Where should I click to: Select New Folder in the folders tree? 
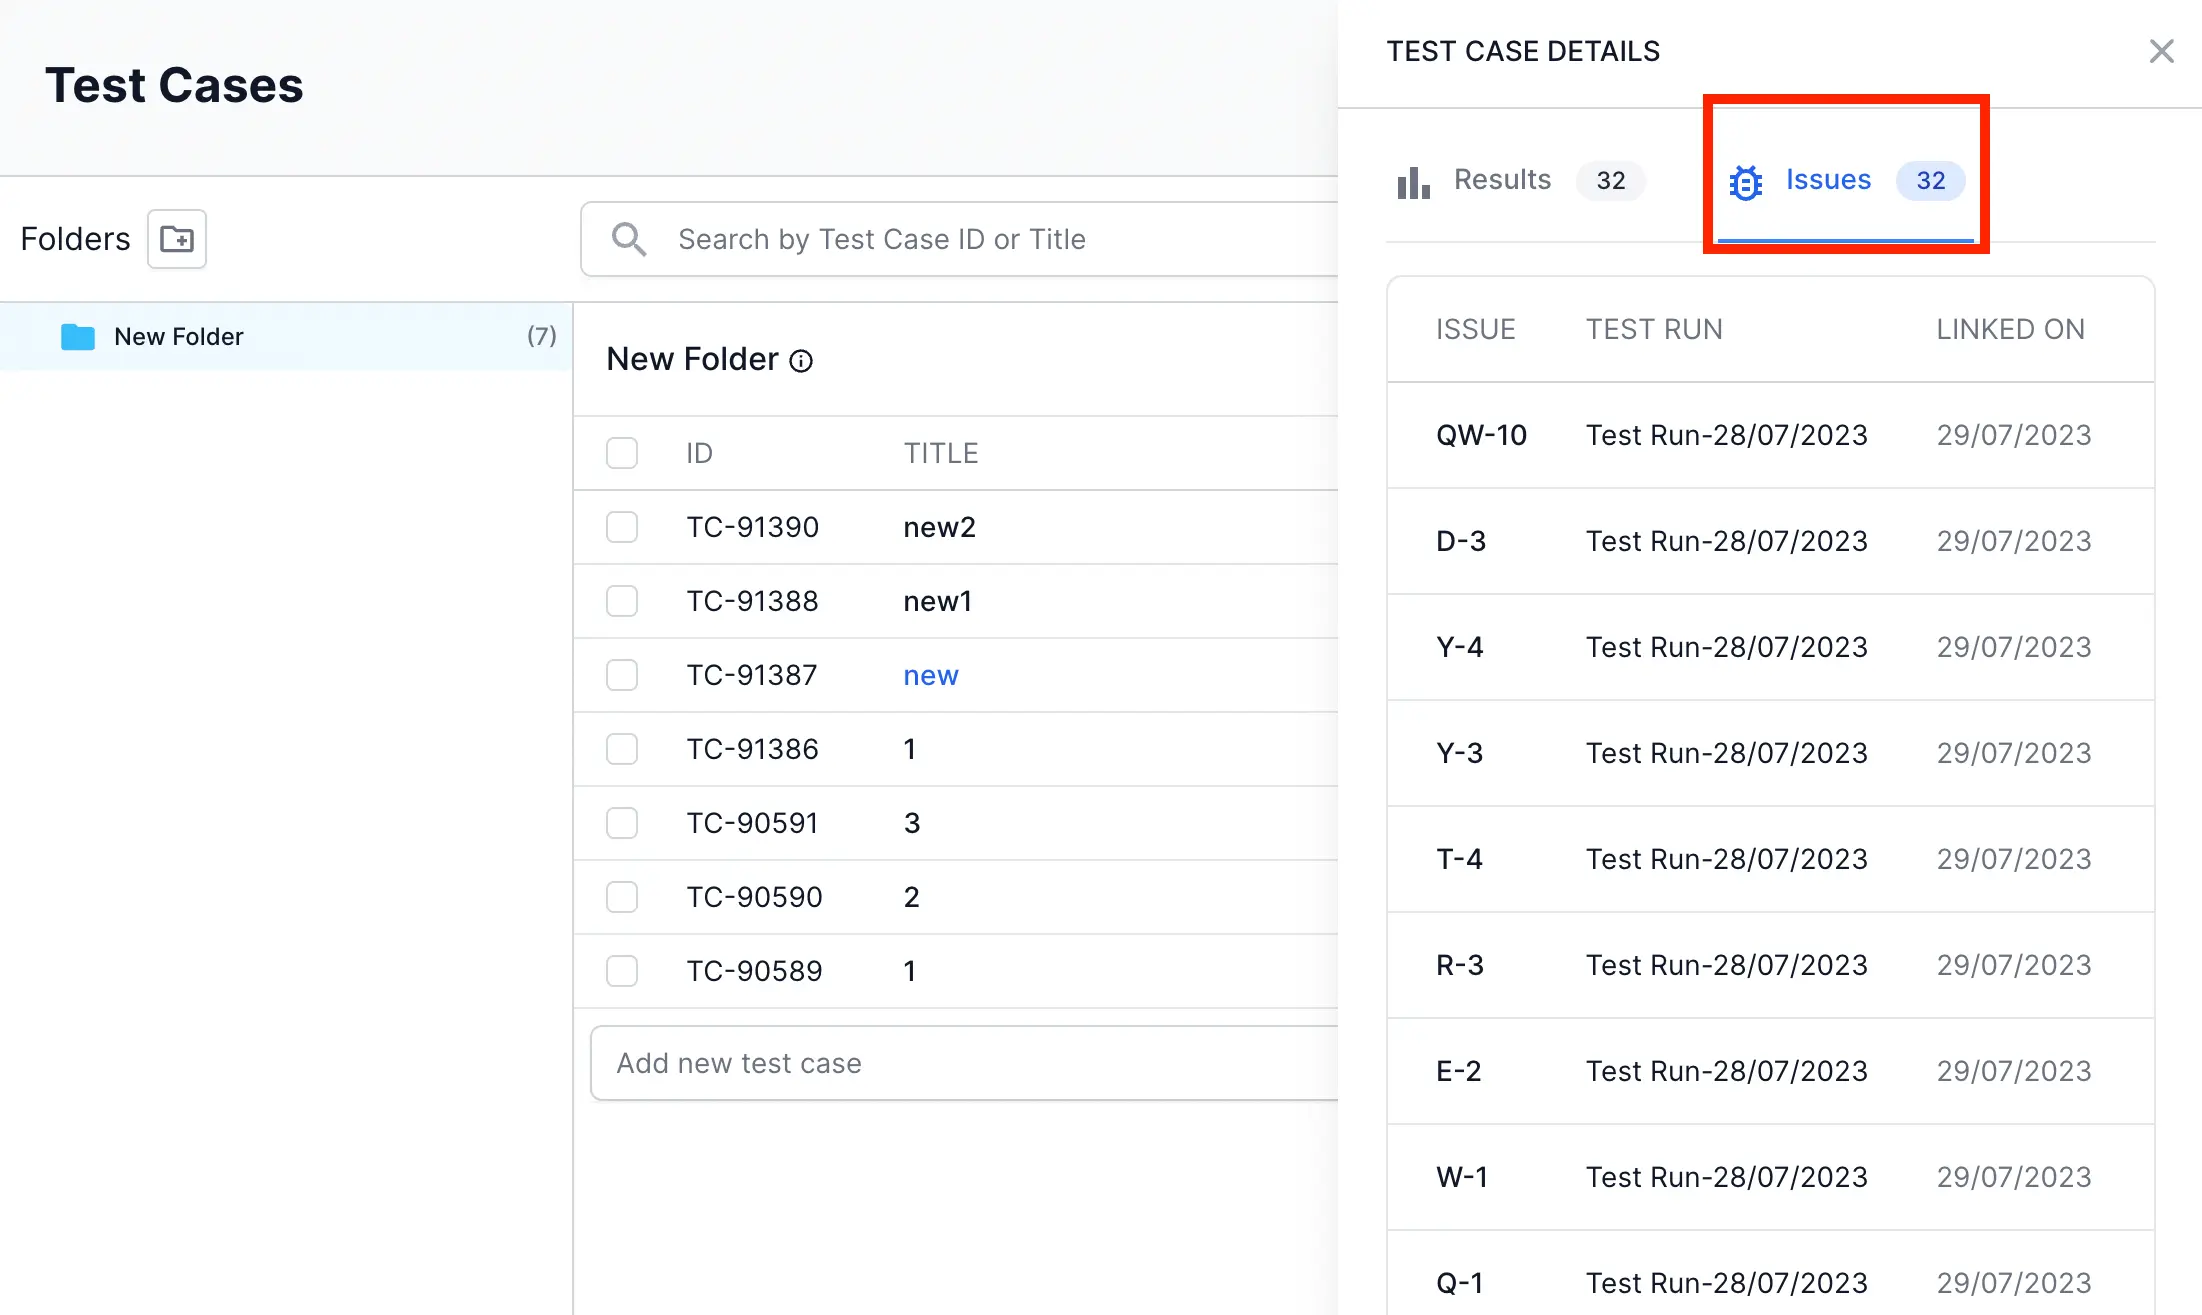pyautogui.click(x=179, y=337)
